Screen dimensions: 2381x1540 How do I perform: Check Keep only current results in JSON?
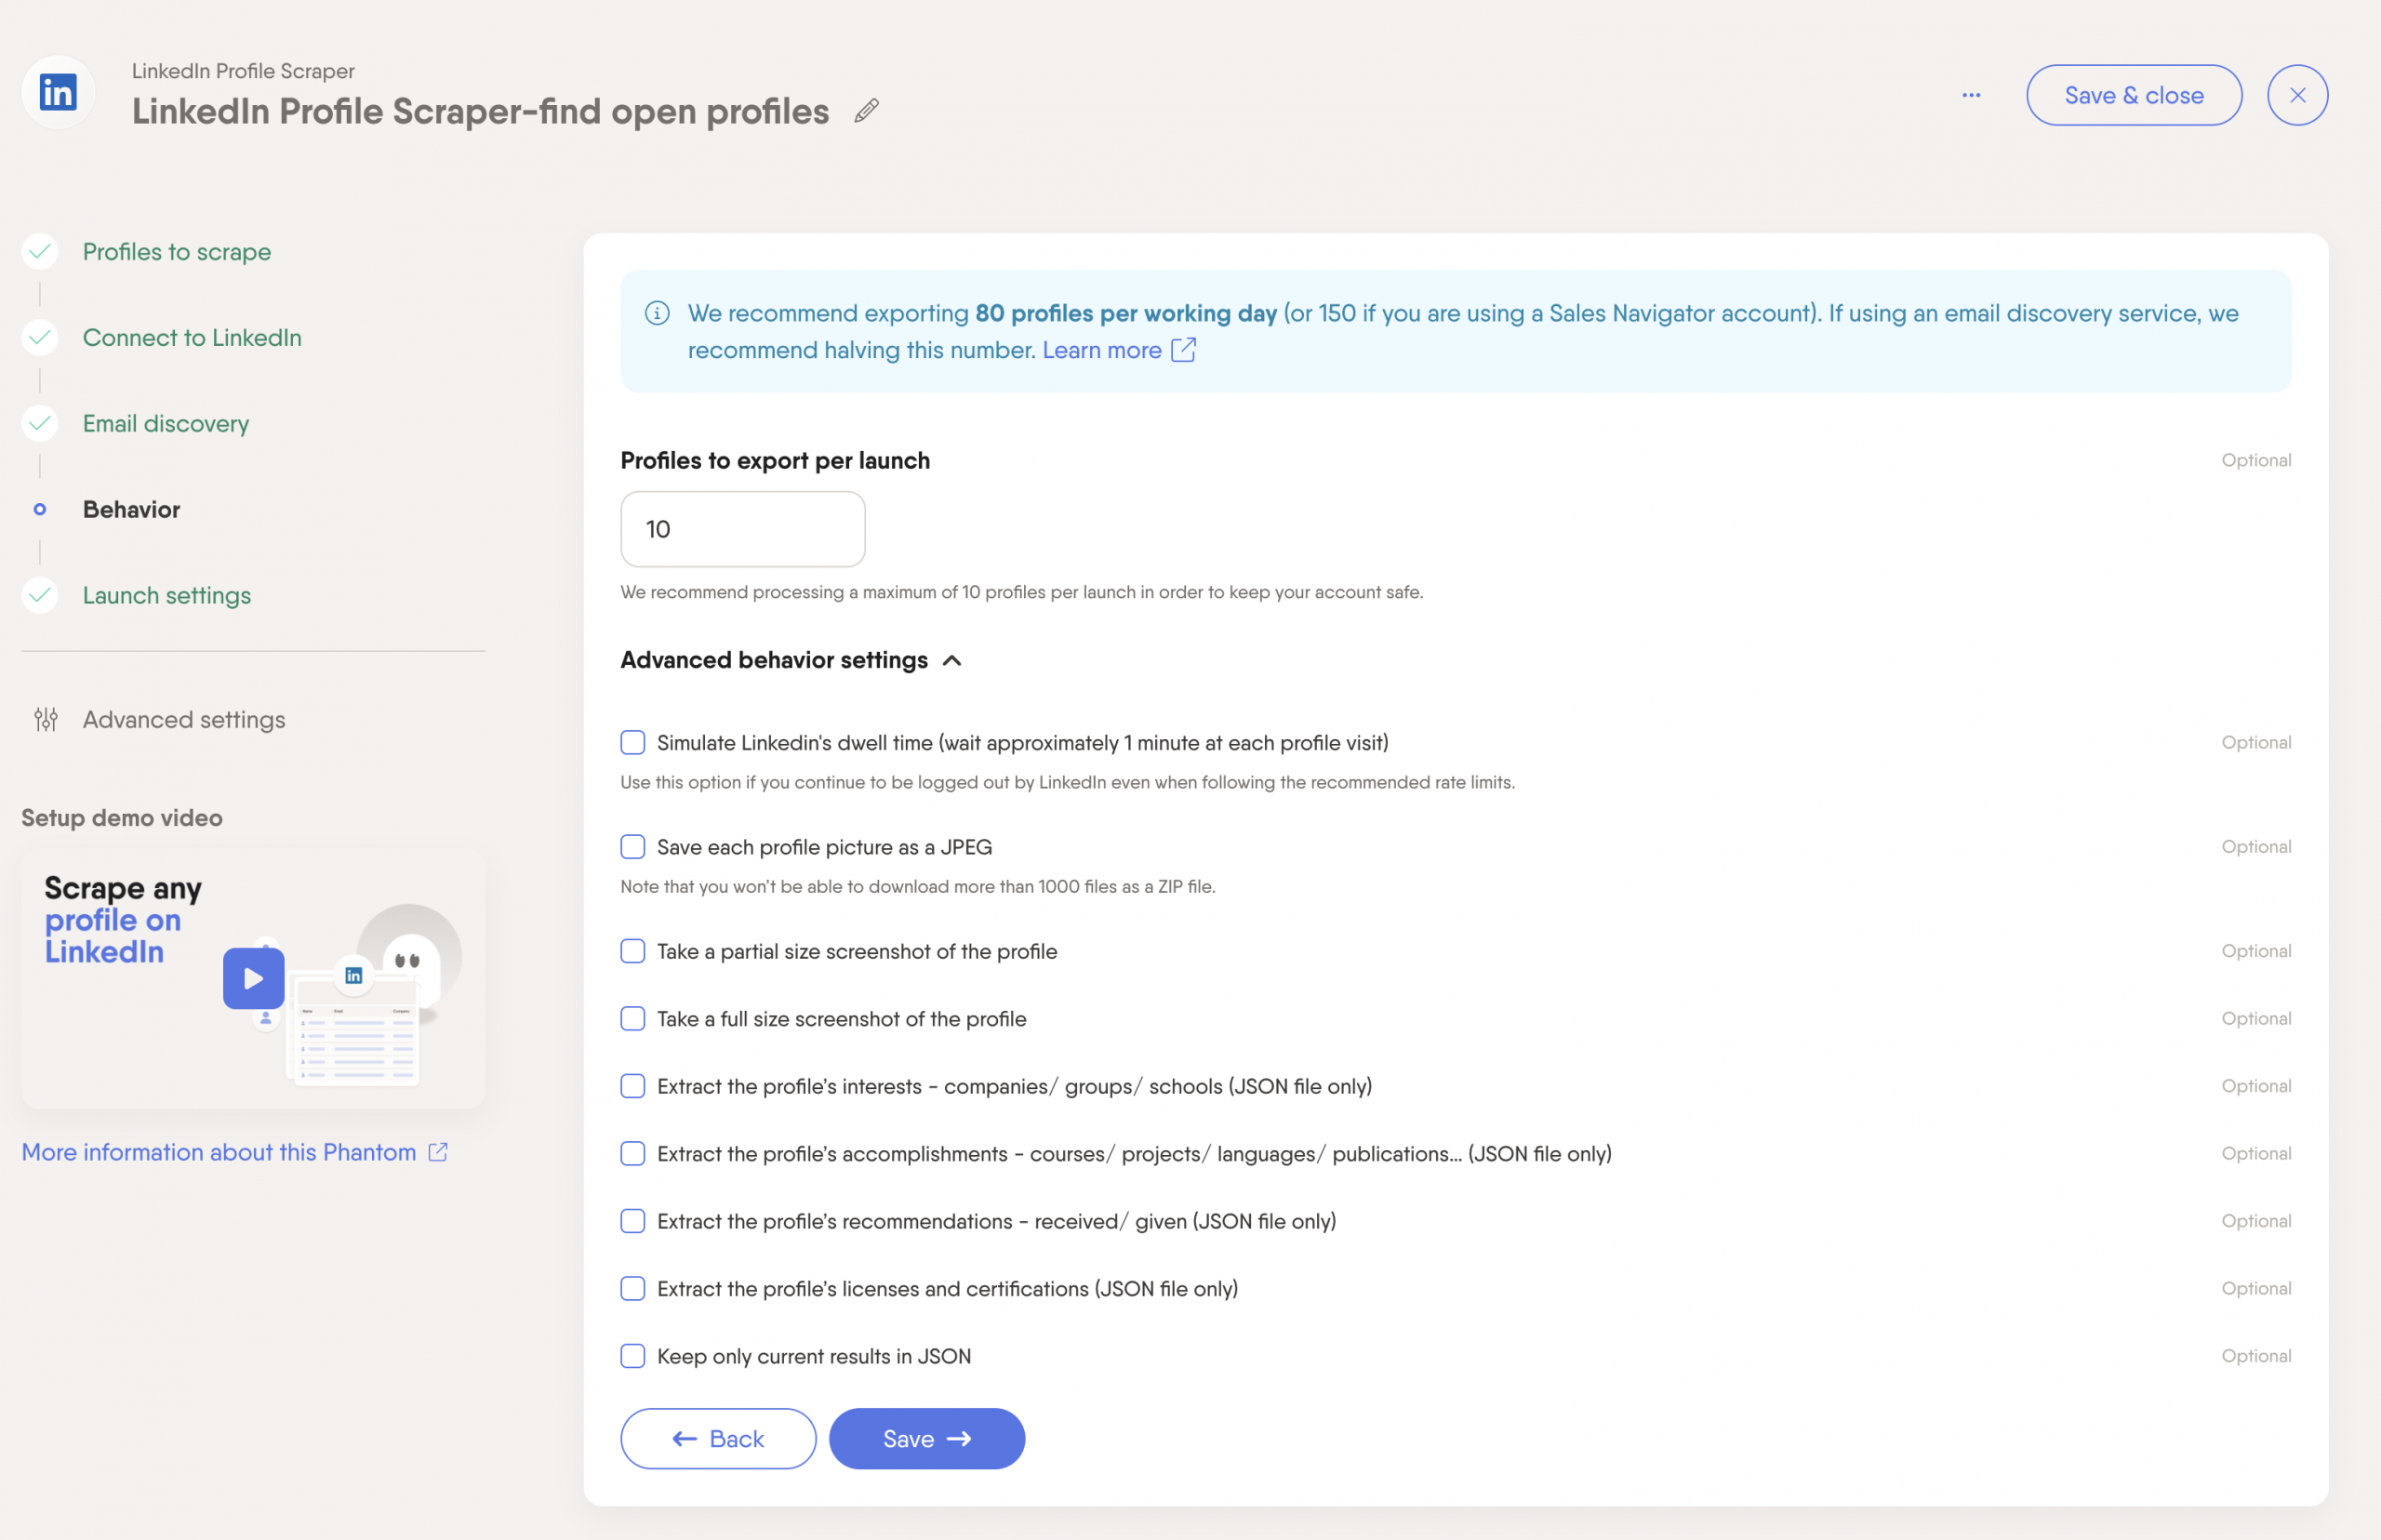[x=632, y=1356]
